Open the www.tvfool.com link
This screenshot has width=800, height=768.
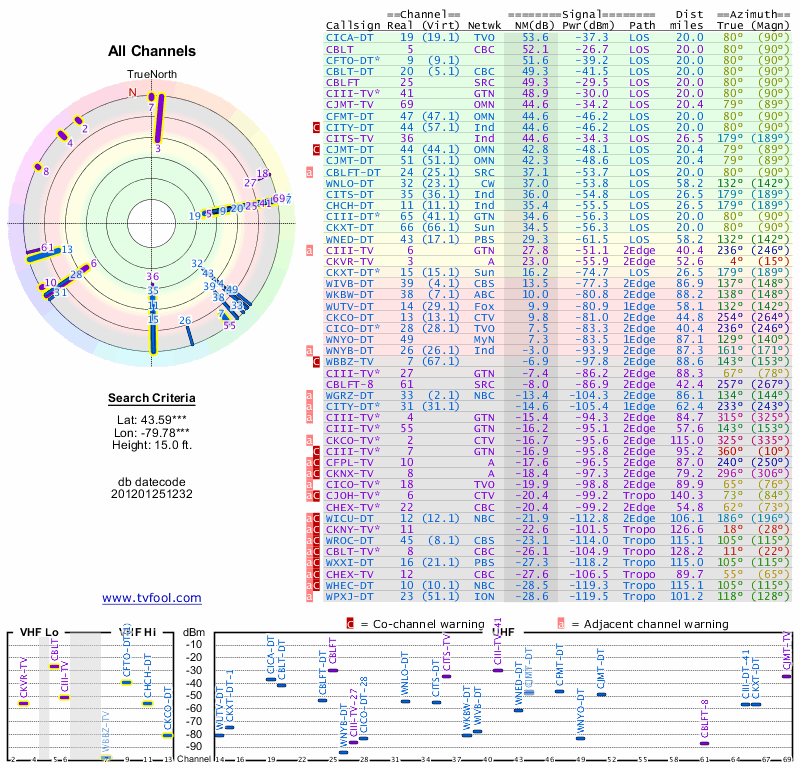tap(152, 598)
